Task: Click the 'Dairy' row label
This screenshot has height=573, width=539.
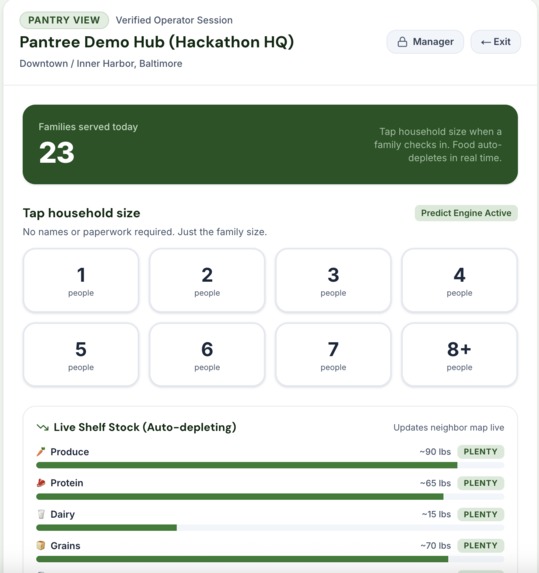Action: 62,514
